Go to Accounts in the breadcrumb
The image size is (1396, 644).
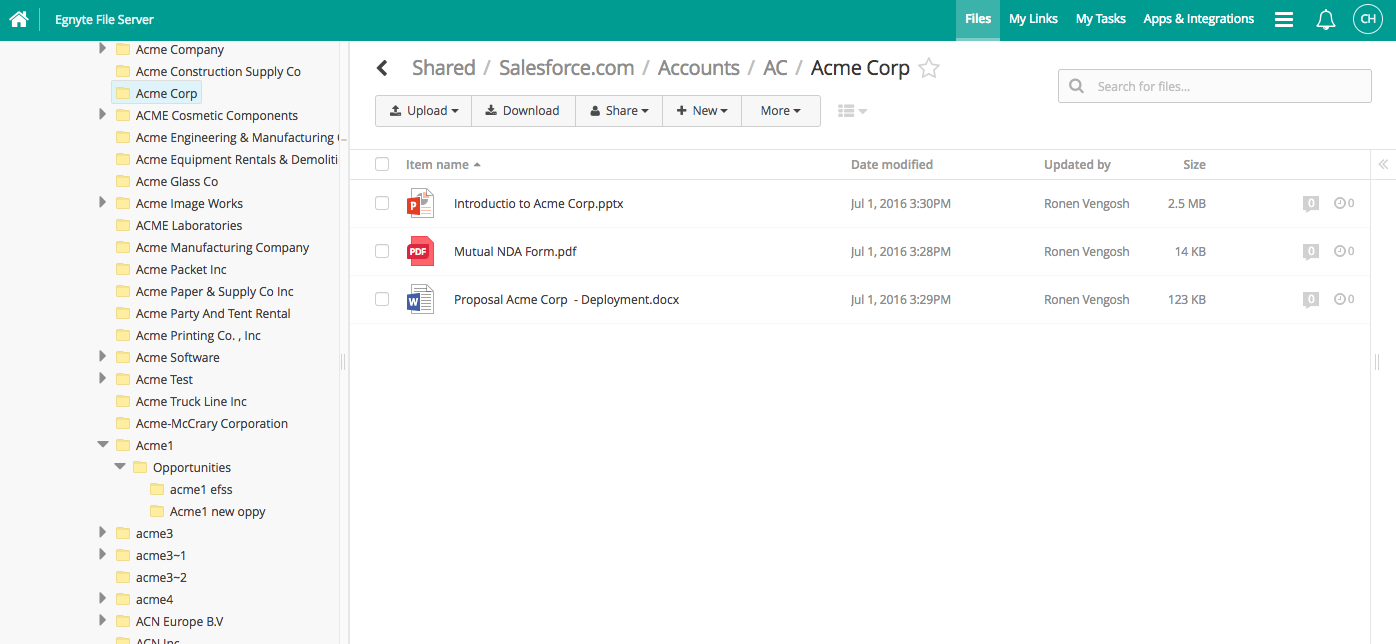(699, 68)
